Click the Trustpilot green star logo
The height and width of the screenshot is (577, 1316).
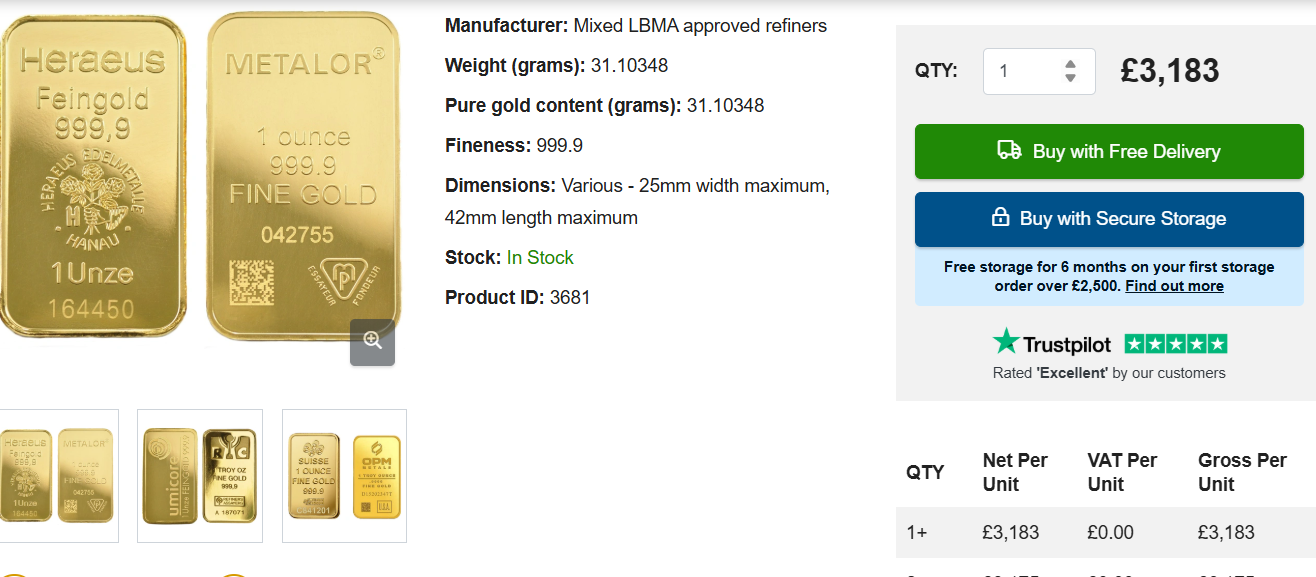(x=1005, y=342)
